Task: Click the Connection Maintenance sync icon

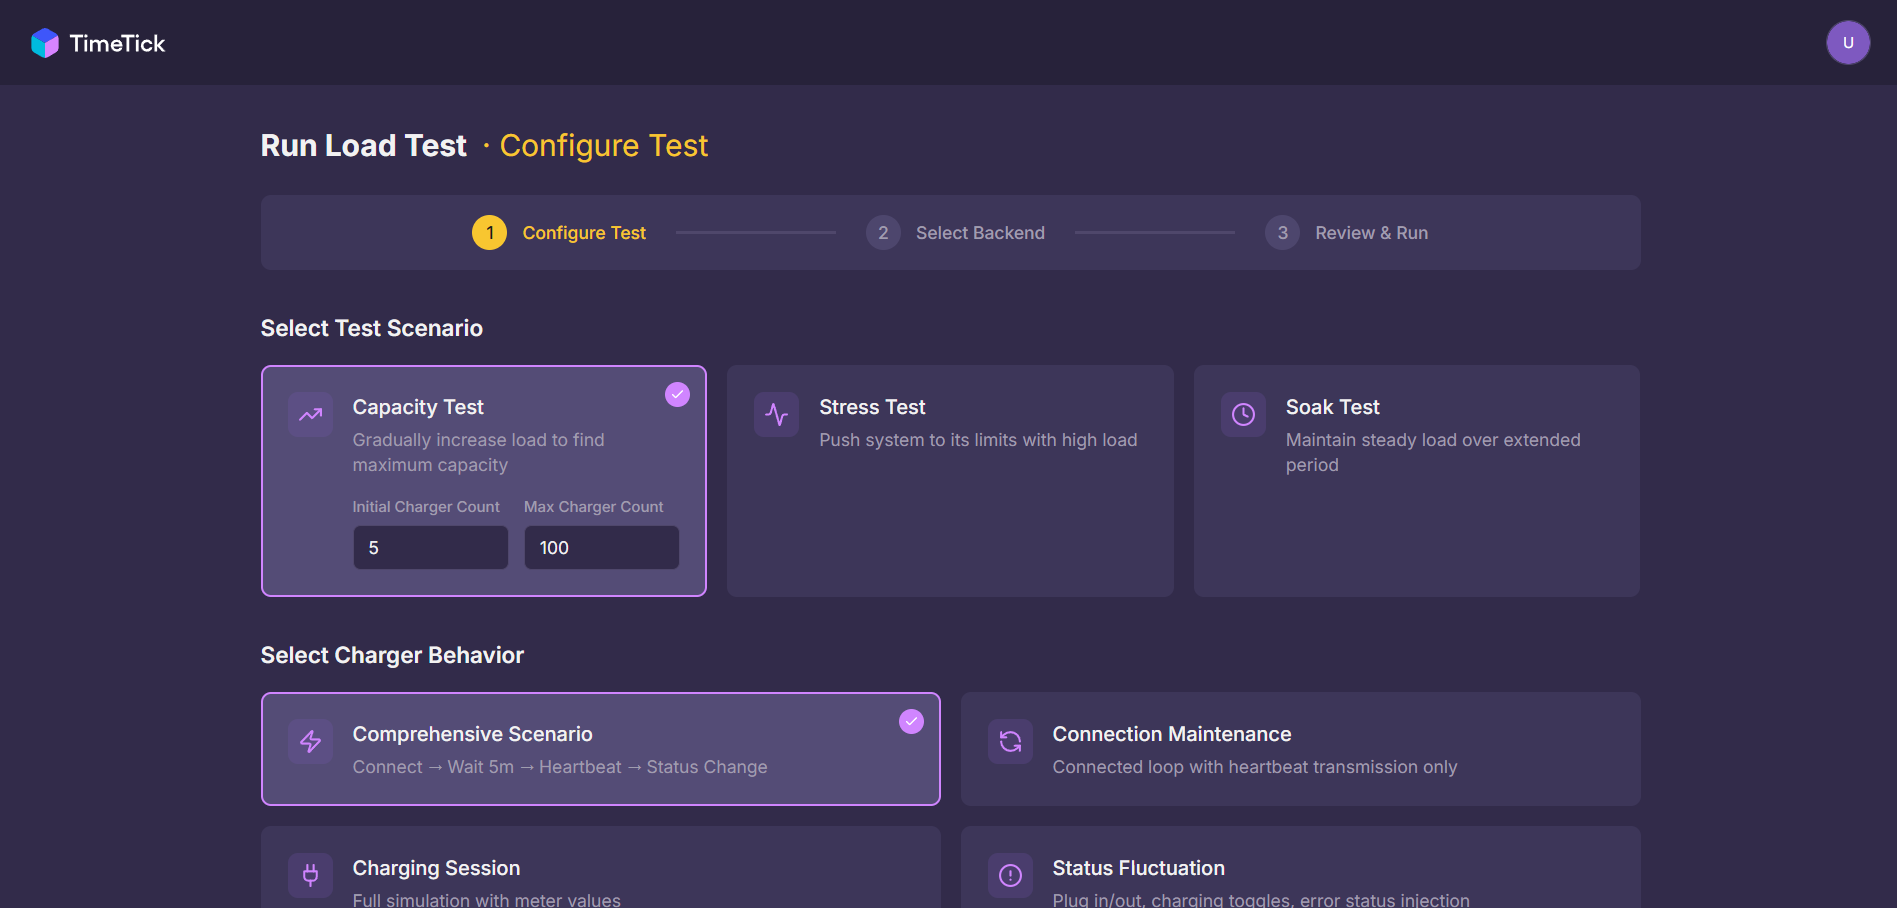Action: [1010, 741]
